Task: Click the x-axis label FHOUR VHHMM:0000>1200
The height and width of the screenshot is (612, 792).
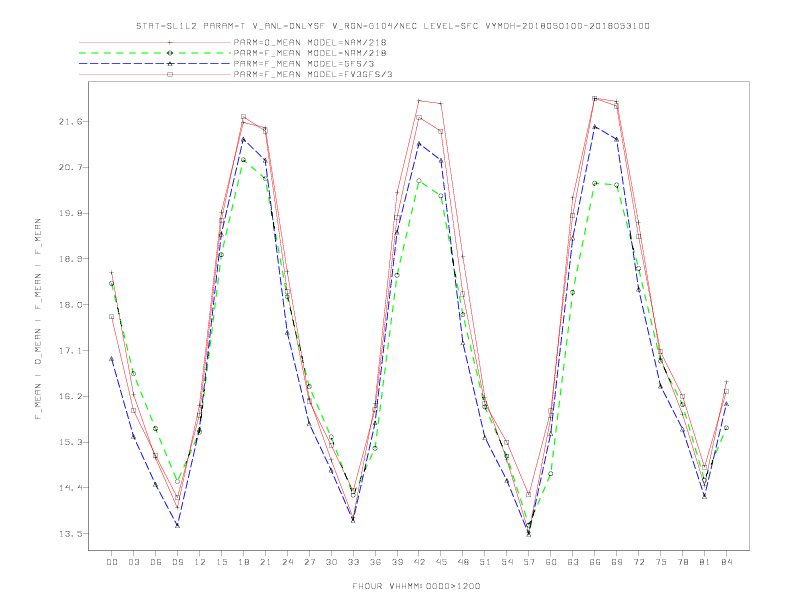Action: coord(416,586)
